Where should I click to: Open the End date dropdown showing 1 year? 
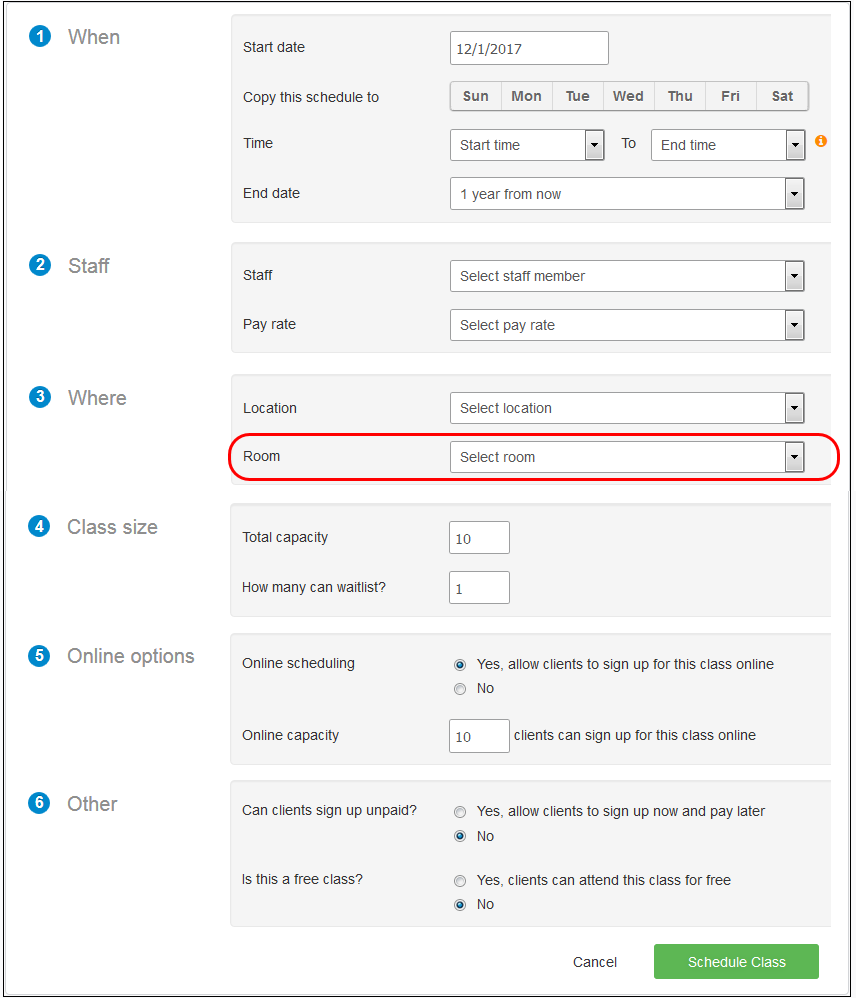794,193
